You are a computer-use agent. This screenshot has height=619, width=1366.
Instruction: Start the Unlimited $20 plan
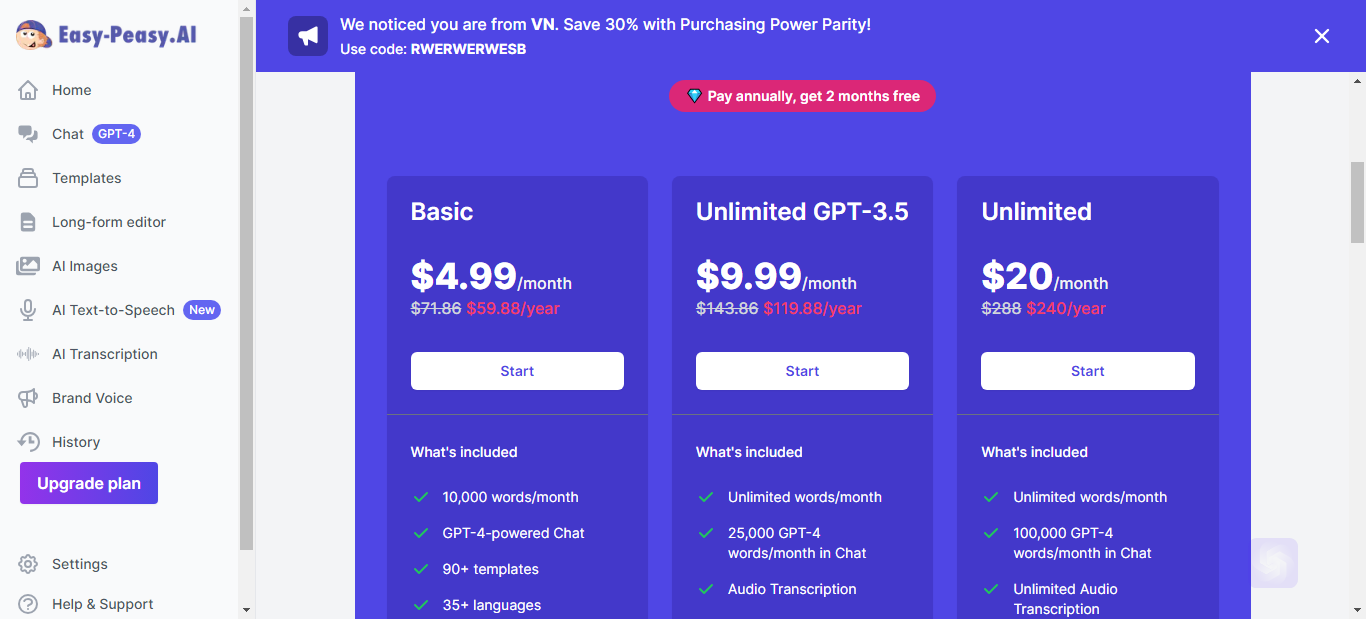click(1088, 371)
